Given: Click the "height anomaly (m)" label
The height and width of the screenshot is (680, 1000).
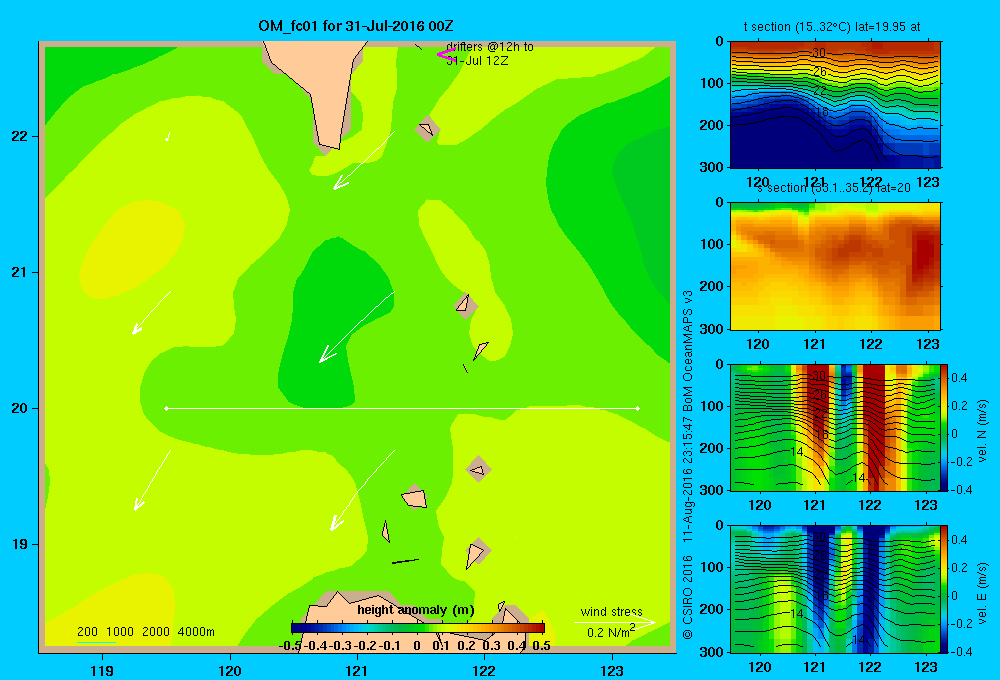Looking at the screenshot, I should tap(416, 610).
